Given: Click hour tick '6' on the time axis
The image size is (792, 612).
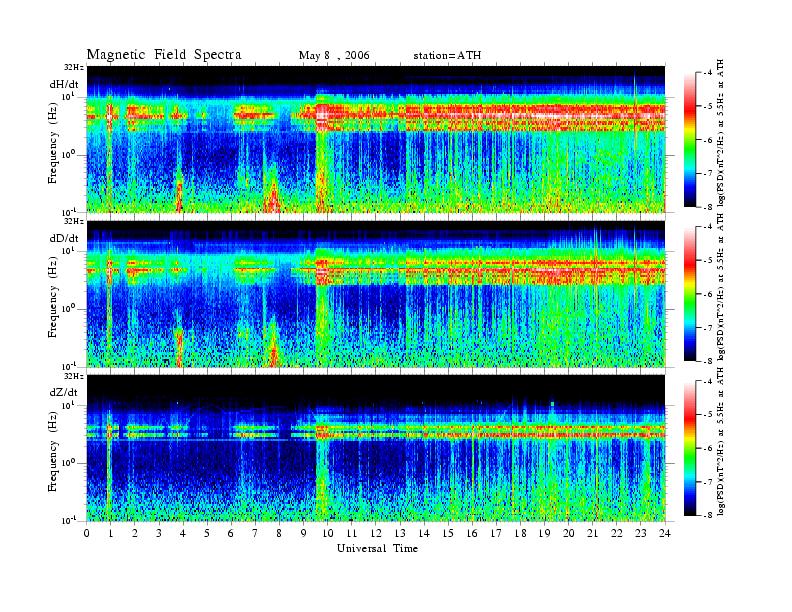Looking at the screenshot, I should click(231, 534).
